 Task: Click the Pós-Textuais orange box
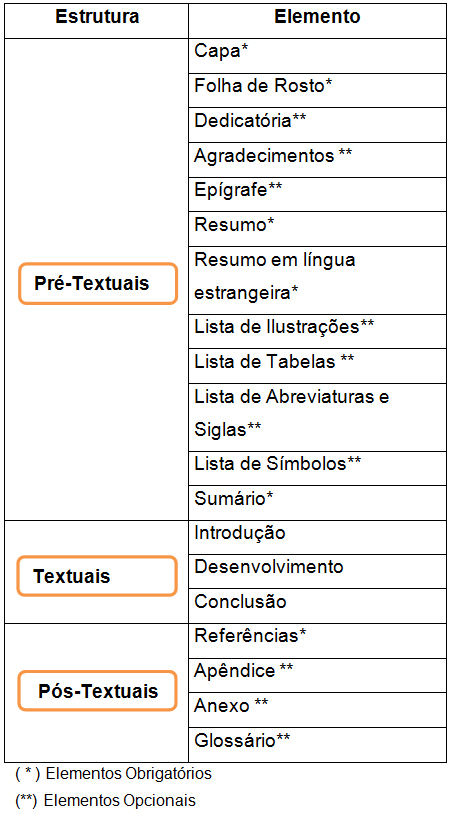97,691
